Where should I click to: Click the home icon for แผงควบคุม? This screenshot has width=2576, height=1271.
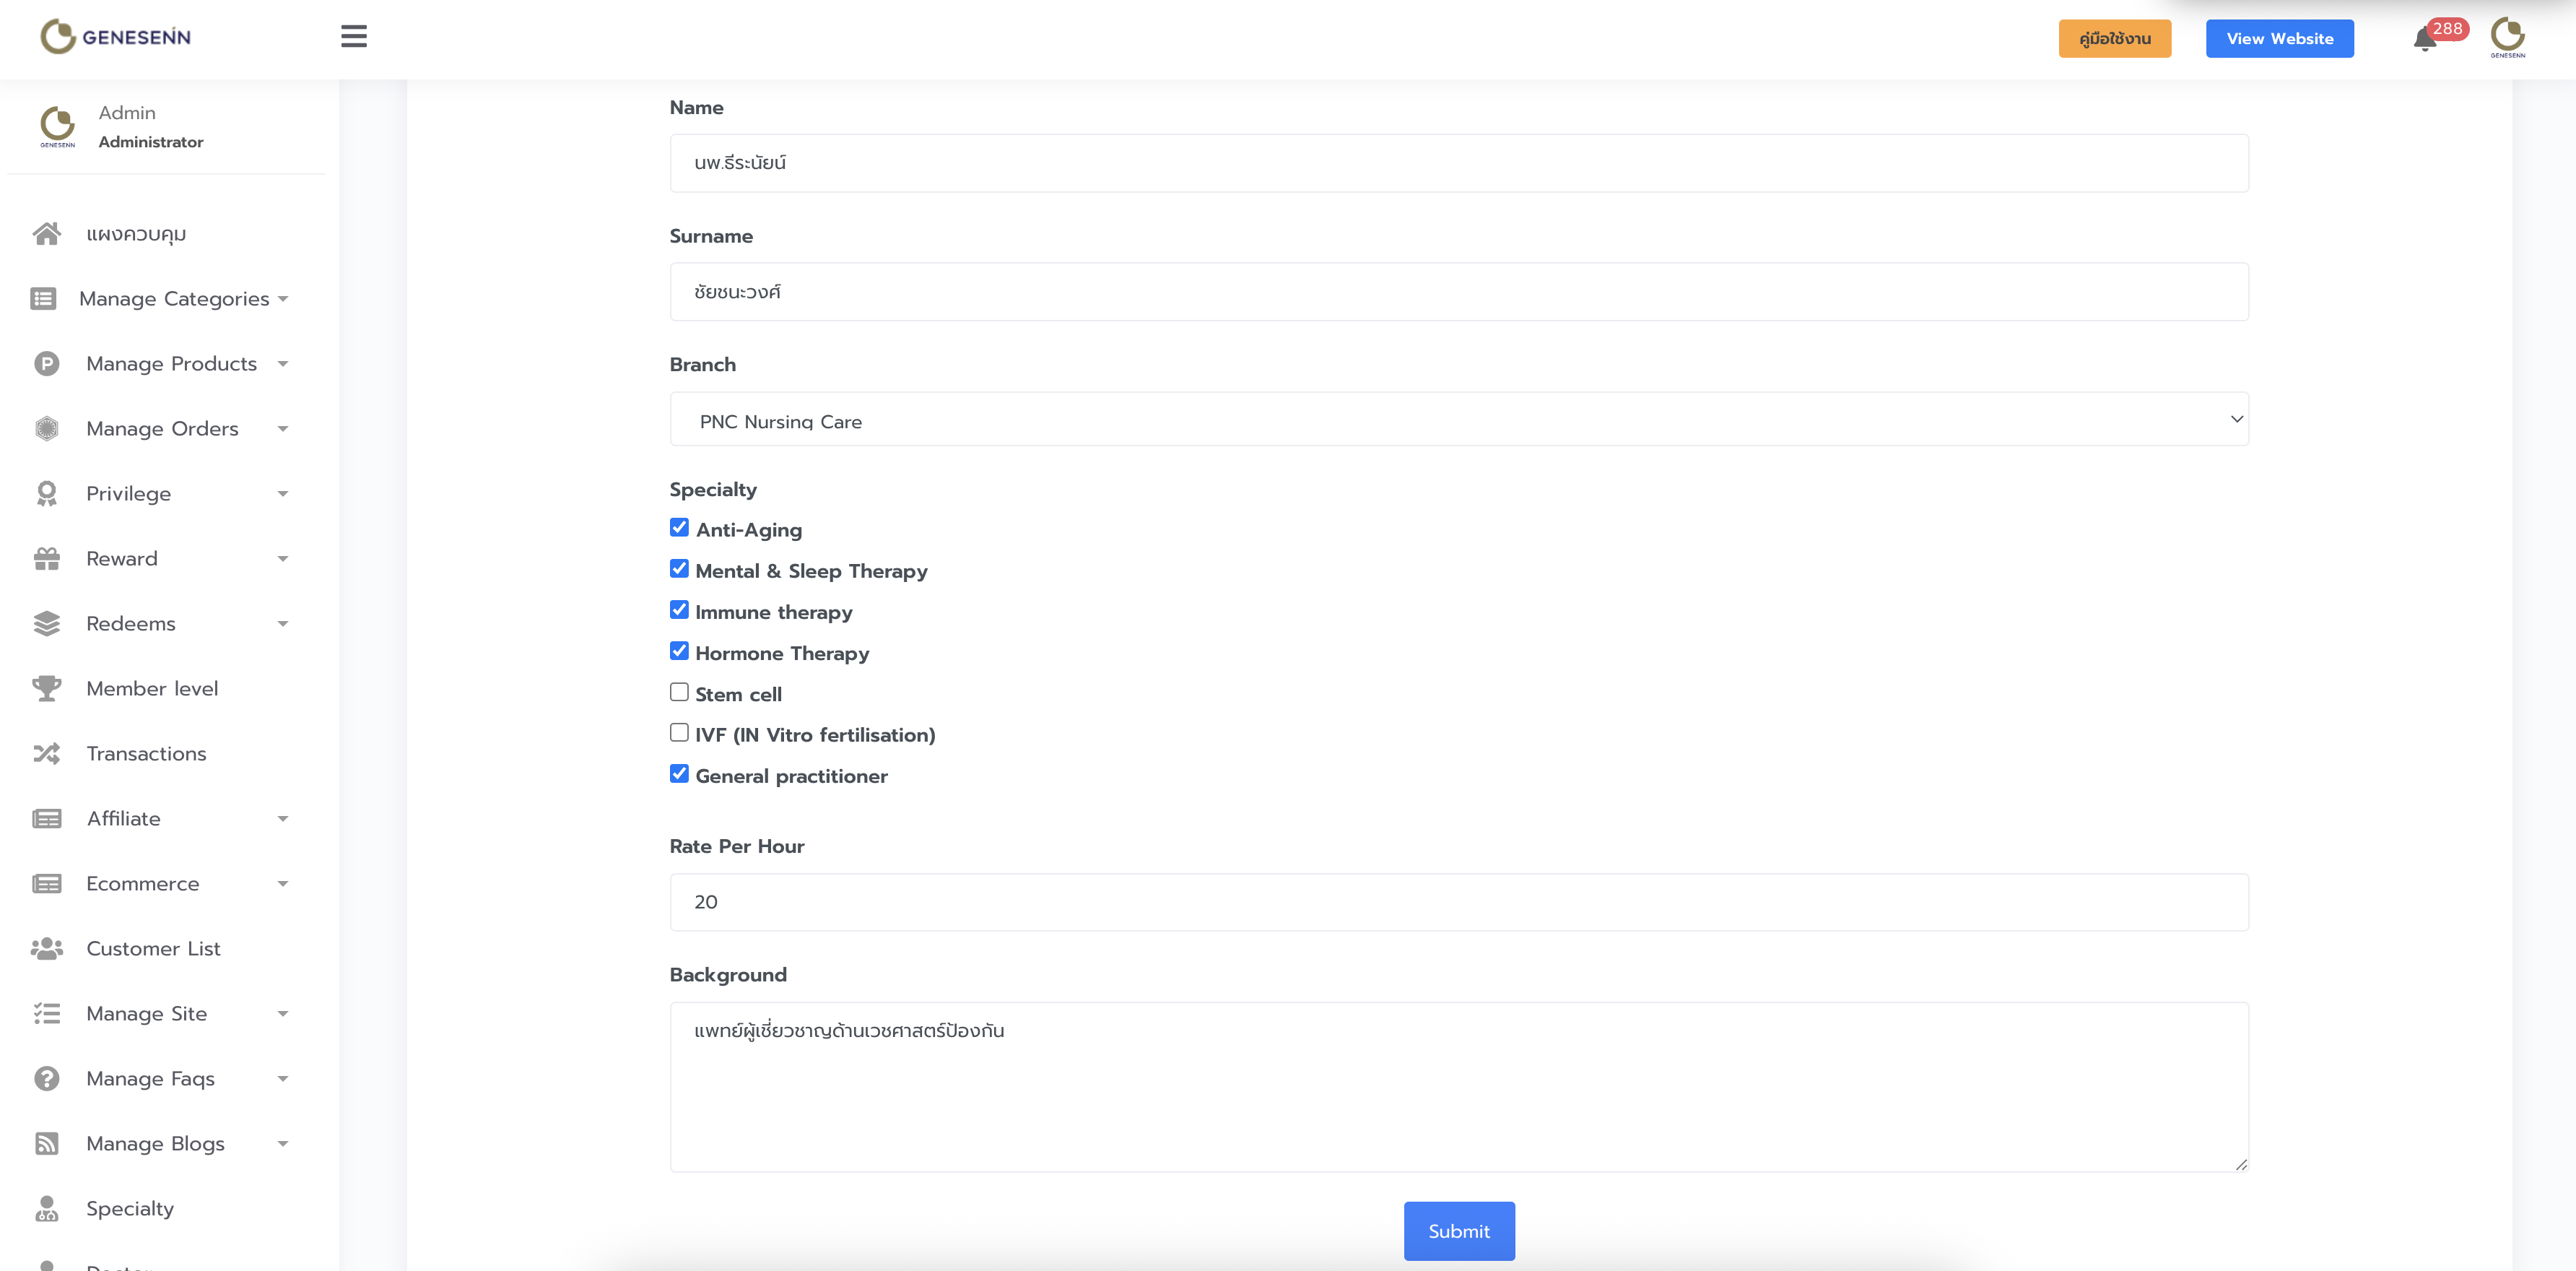click(46, 234)
